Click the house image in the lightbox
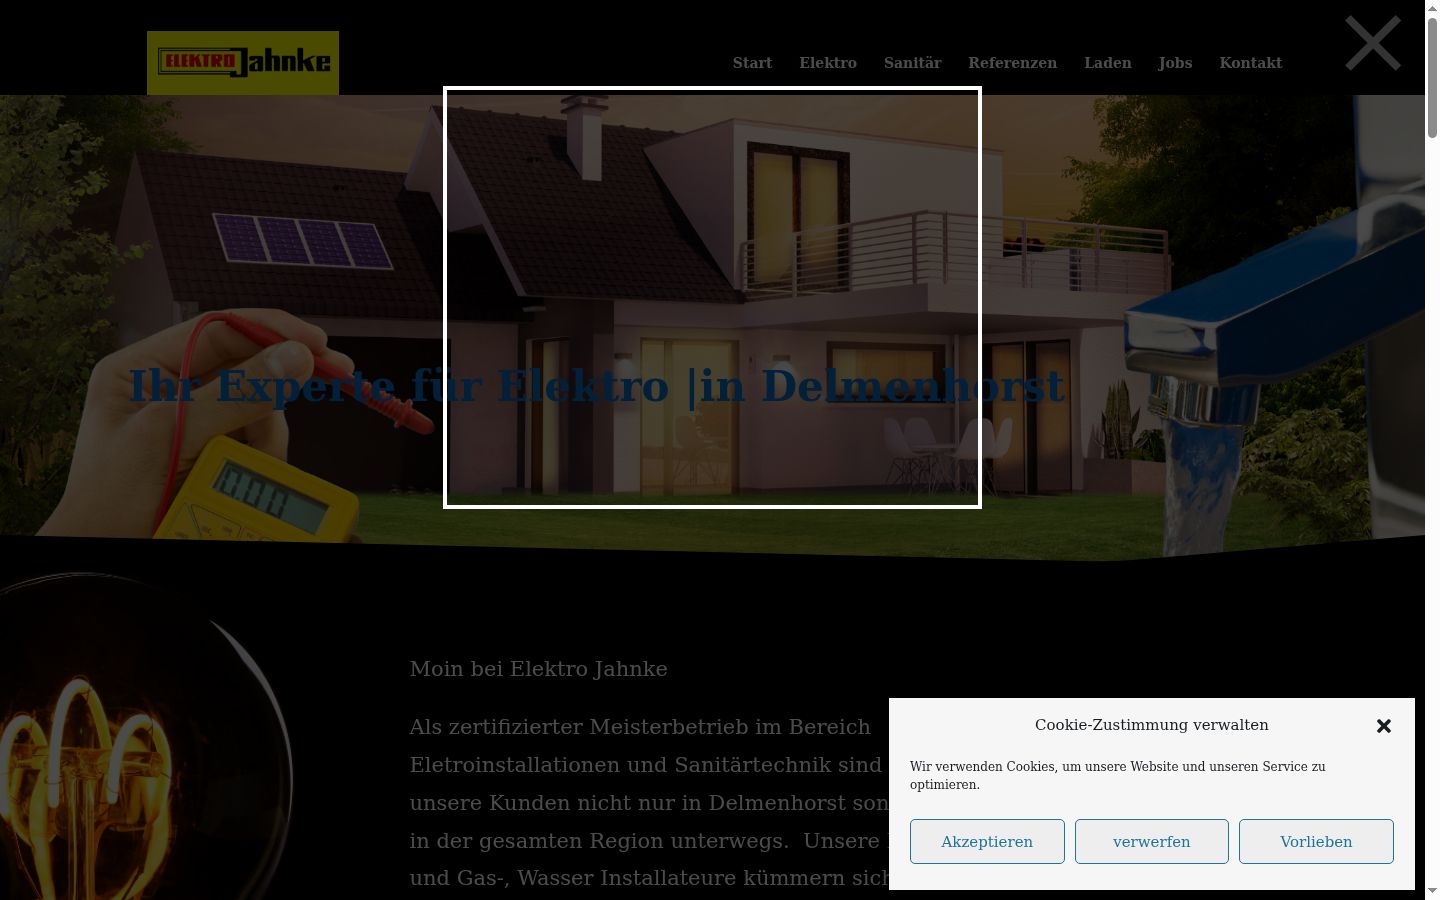The width and height of the screenshot is (1440, 900). coord(712,297)
